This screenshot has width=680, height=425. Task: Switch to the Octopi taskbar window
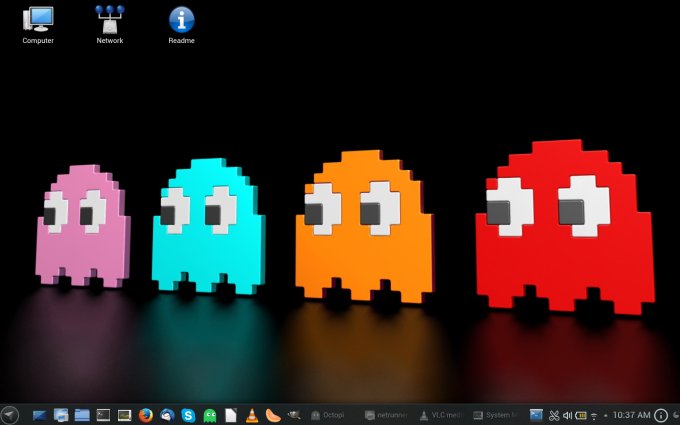click(x=327, y=415)
